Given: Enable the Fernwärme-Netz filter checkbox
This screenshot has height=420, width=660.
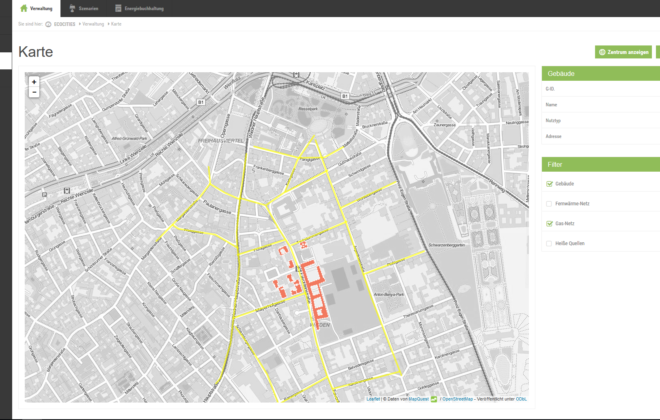Looking at the screenshot, I should (549, 204).
